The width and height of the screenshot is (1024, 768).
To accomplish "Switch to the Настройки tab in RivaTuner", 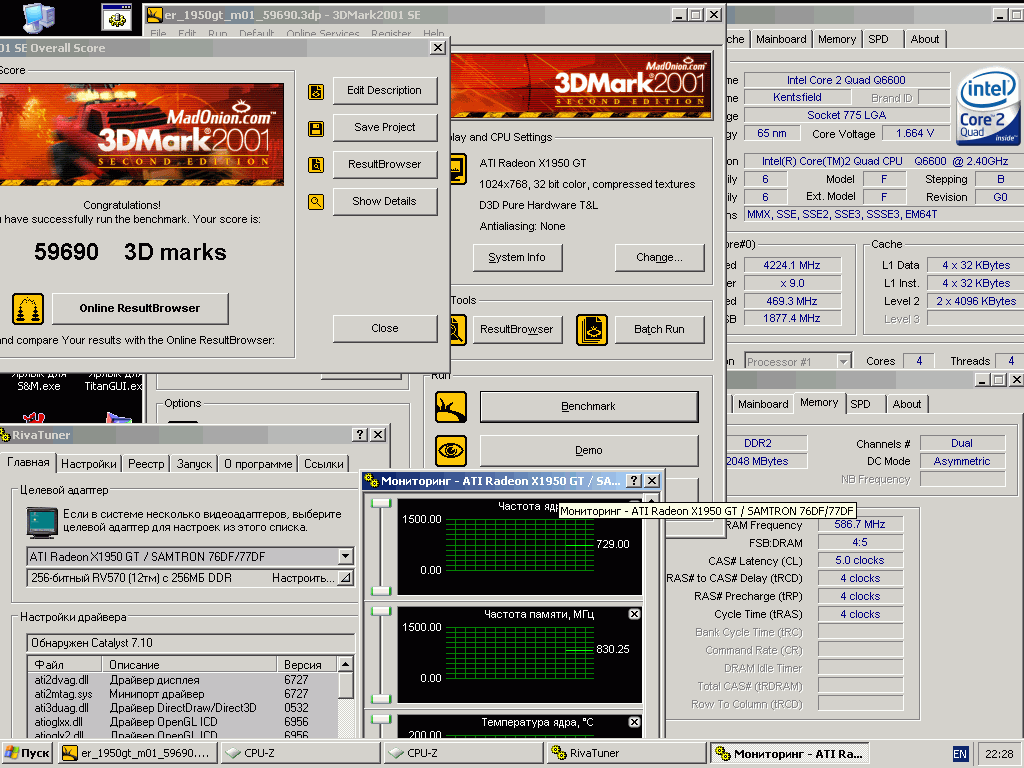I will pyautogui.click(x=89, y=464).
